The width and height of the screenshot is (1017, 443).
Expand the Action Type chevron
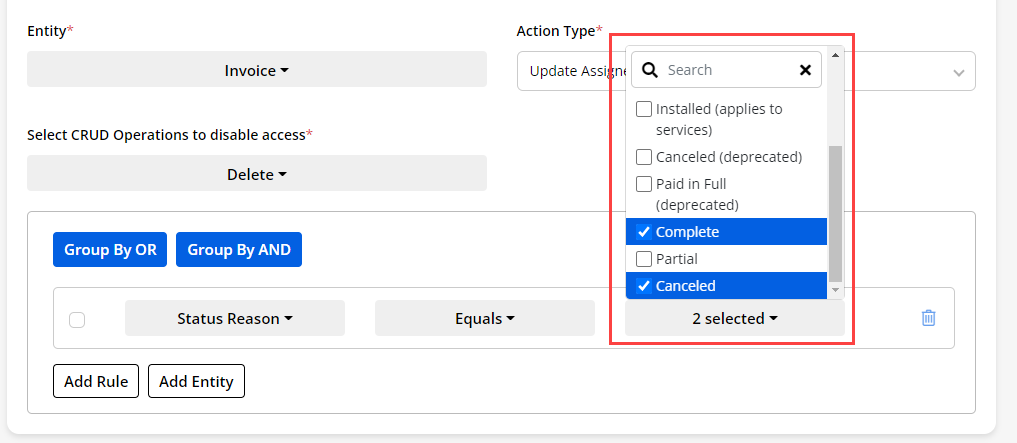tap(959, 72)
